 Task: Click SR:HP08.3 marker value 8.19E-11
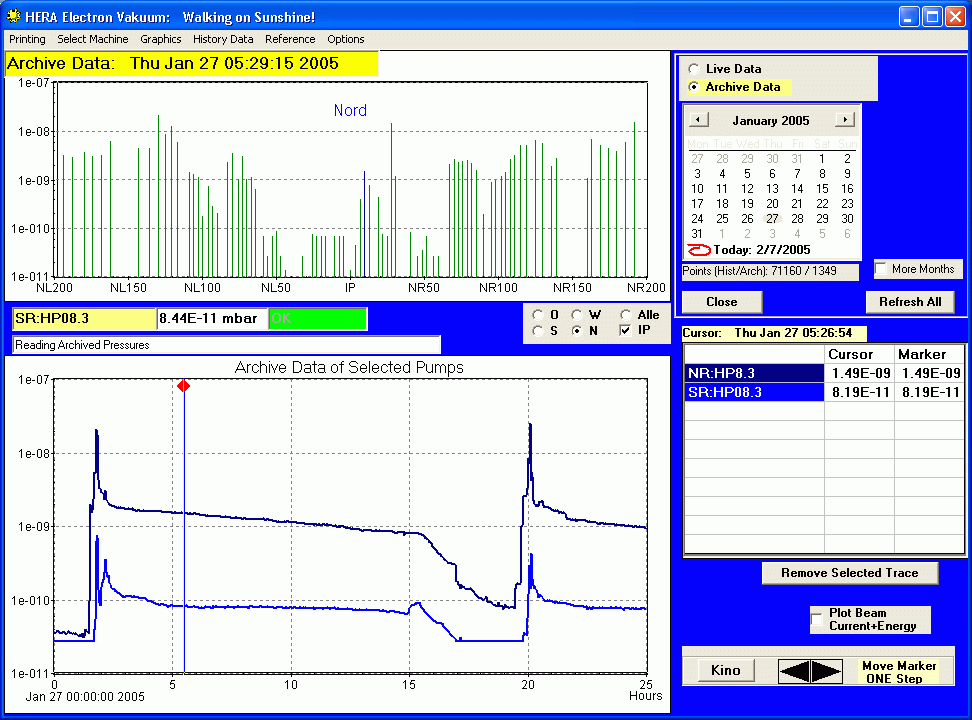[x=930, y=393]
